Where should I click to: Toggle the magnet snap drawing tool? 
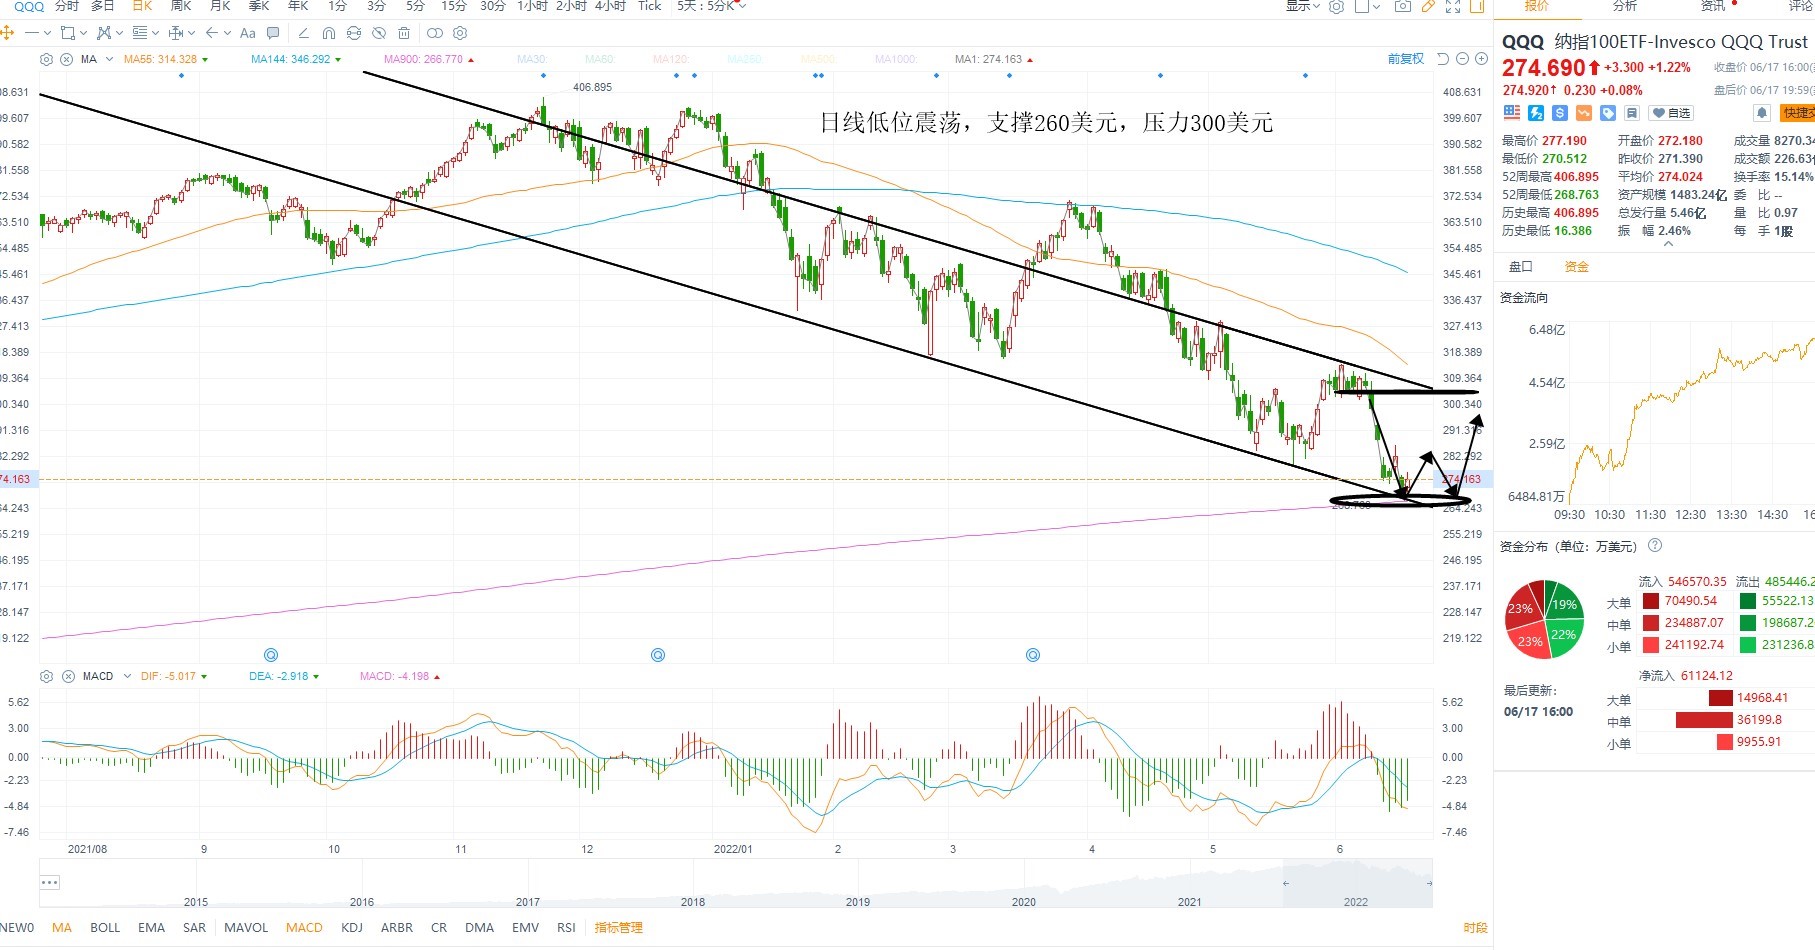tap(329, 33)
